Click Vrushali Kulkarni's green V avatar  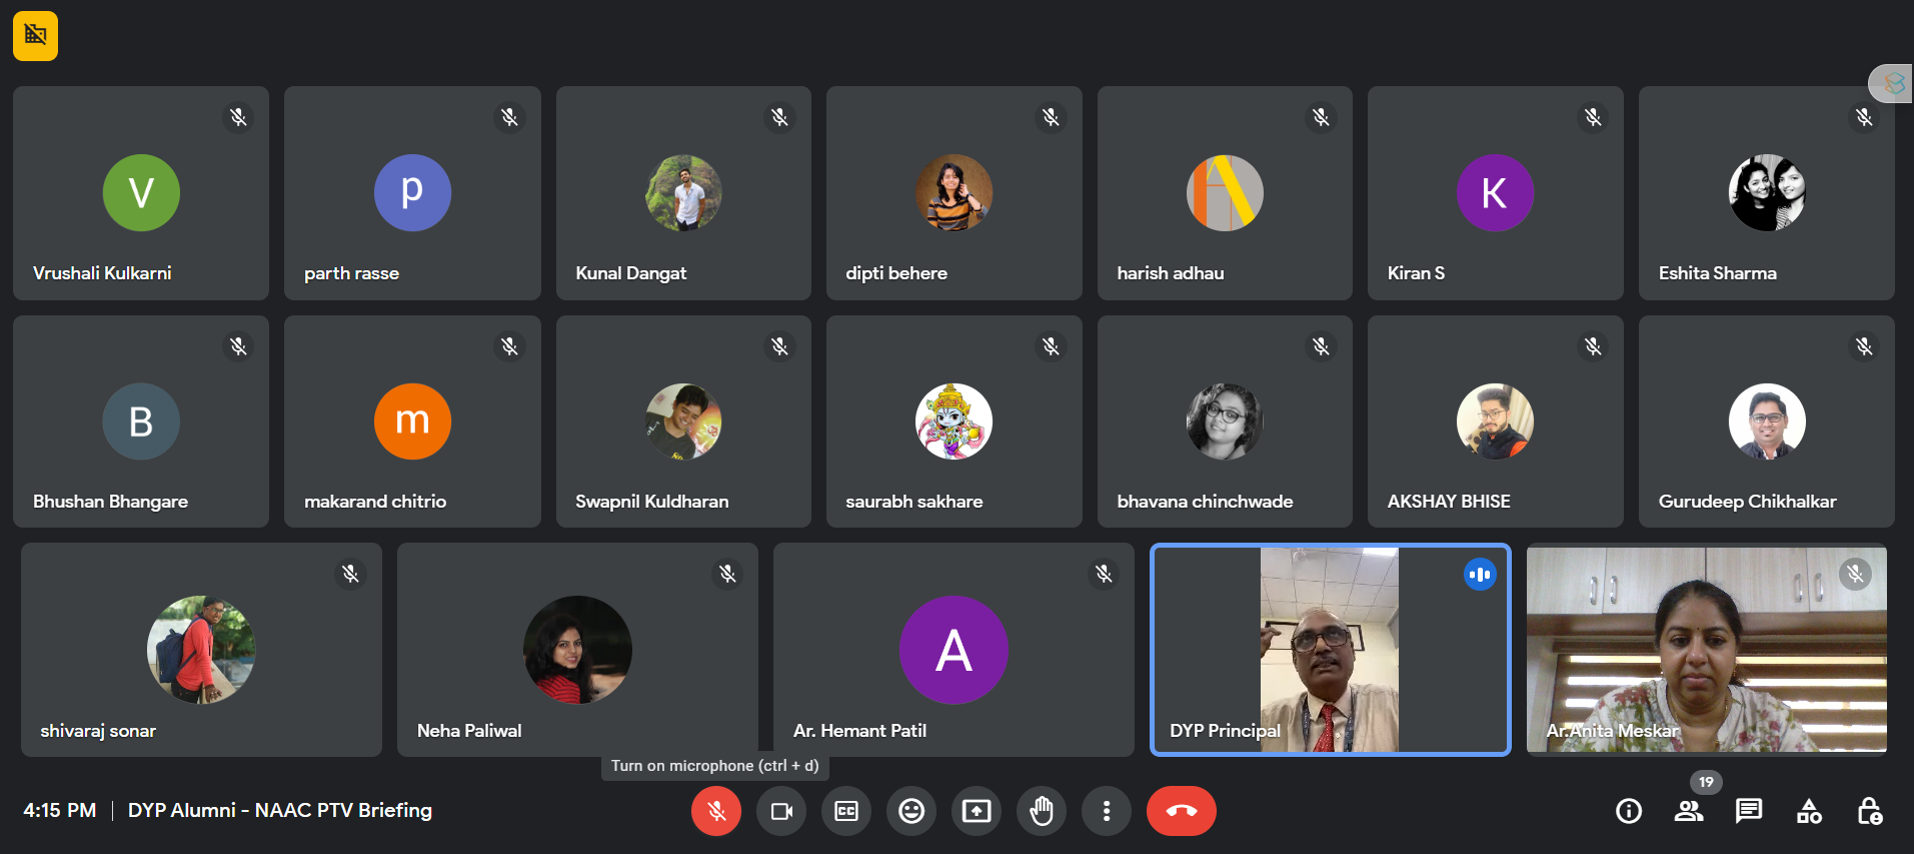[x=141, y=193]
